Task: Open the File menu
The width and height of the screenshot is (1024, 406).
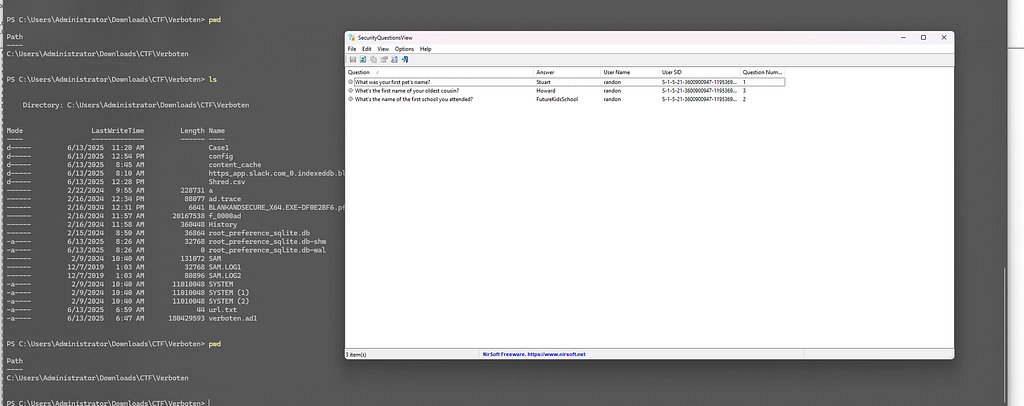Action: pyautogui.click(x=352, y=49)
